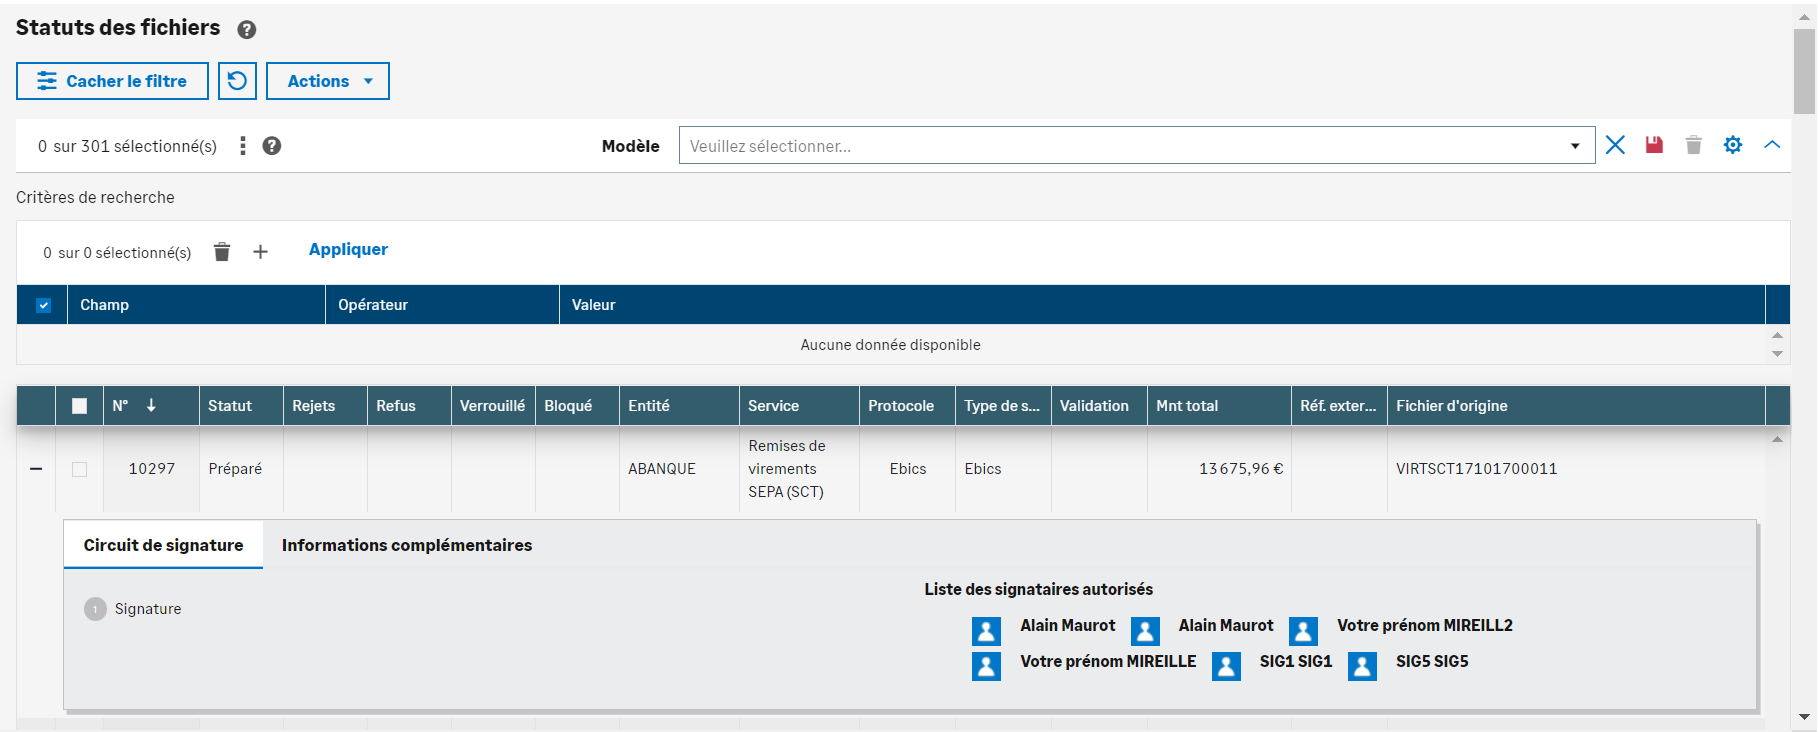Click the Appliquer link
This screenshot has width=1818, height=732.
point(348,250)
